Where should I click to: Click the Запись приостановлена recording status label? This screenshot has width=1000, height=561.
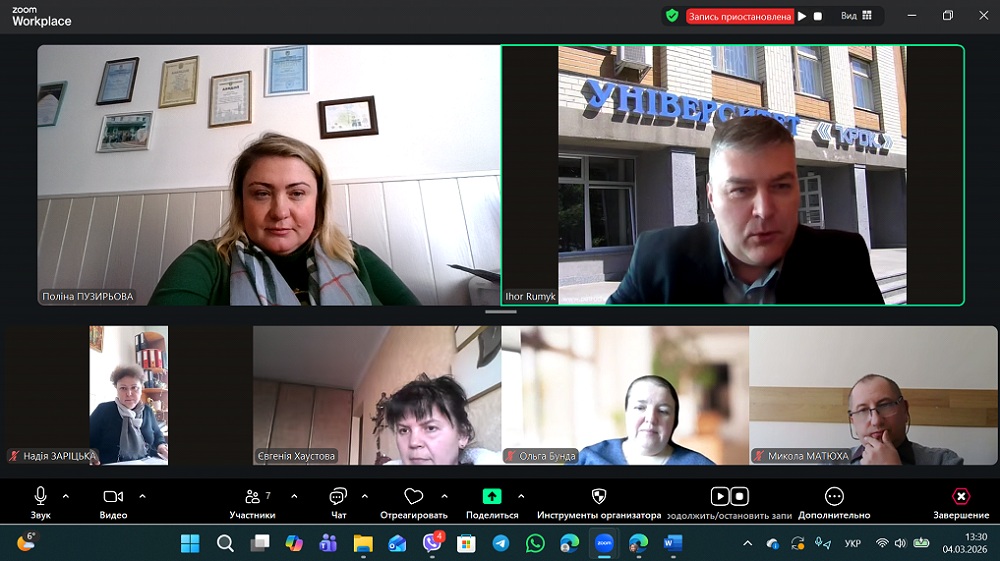[x=740, y=16]
